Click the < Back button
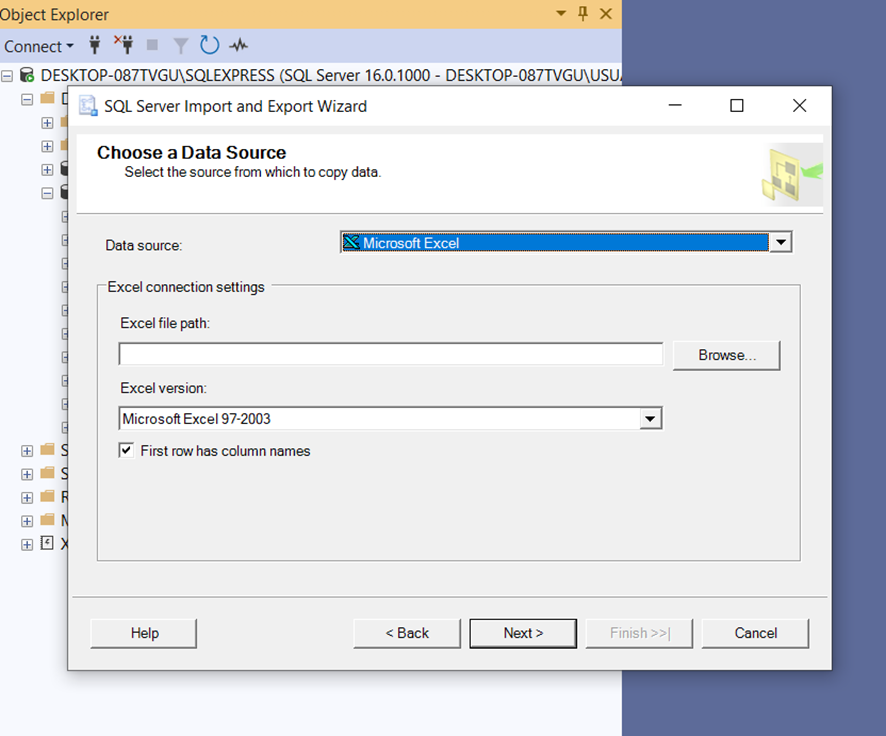886x736 pixels. 407,633
